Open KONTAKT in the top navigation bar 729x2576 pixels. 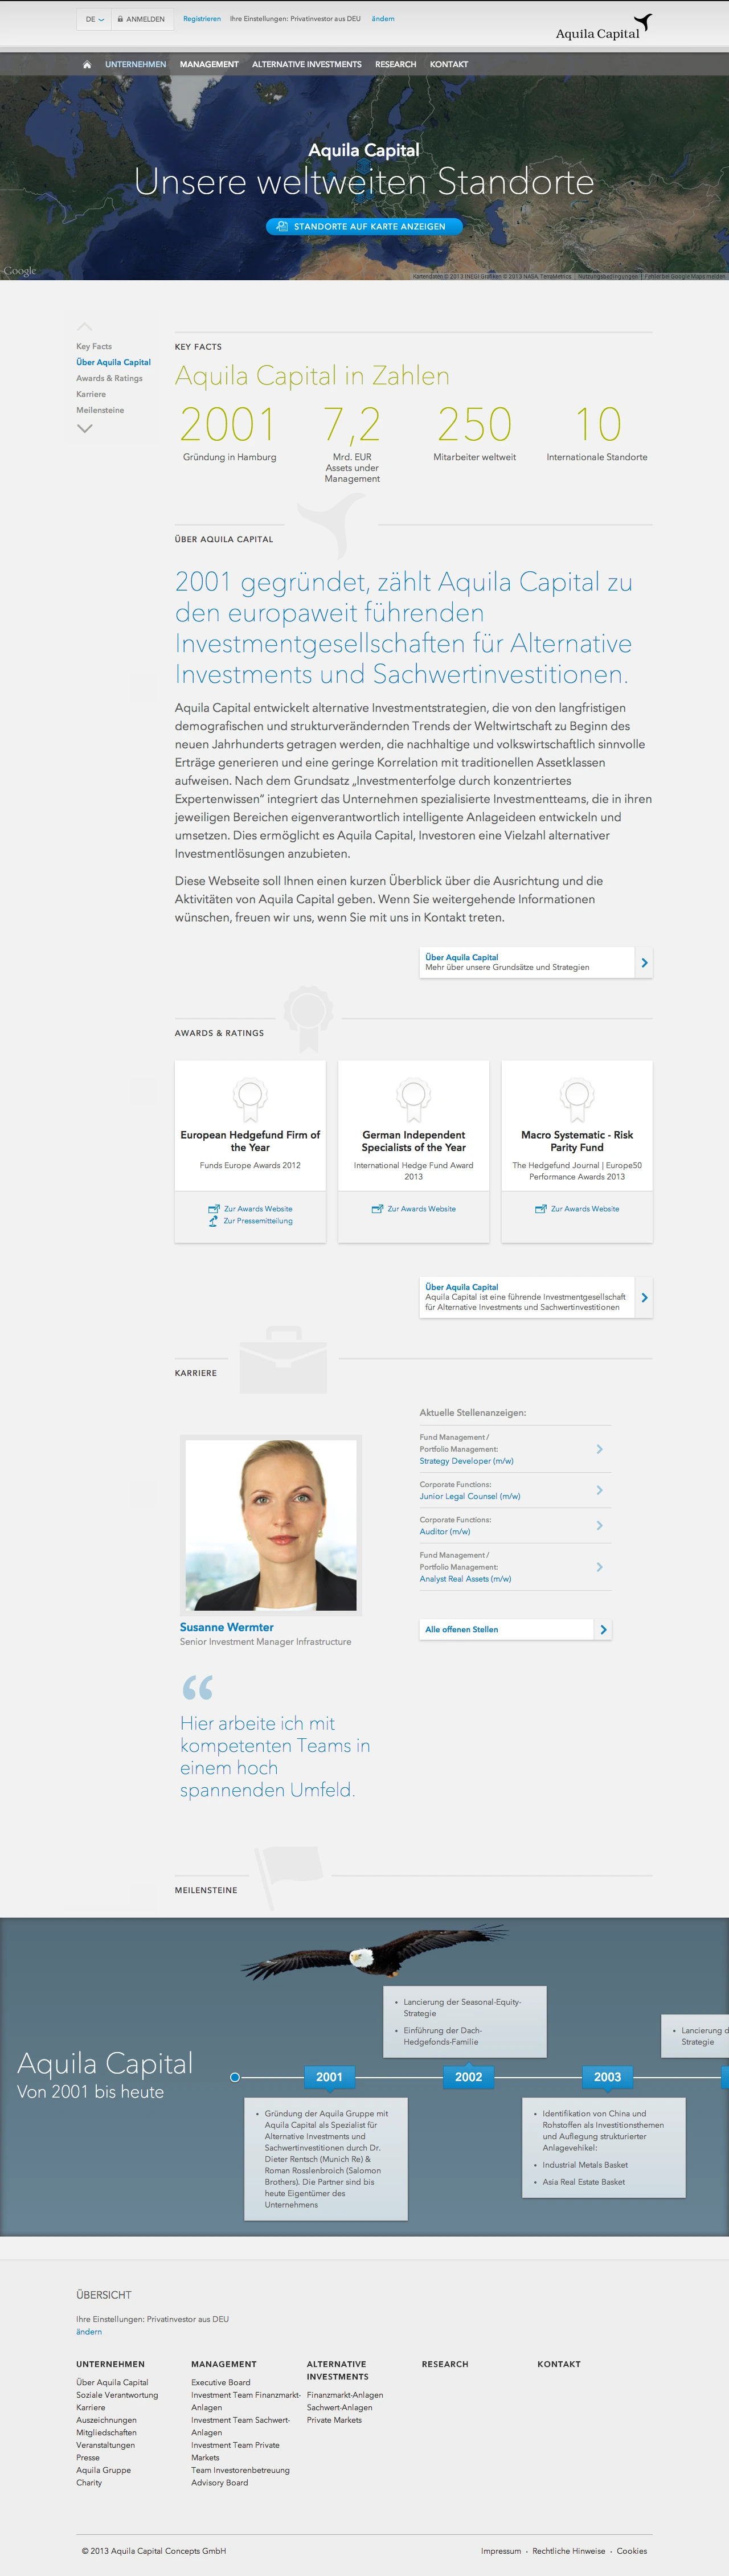[449, 64]
